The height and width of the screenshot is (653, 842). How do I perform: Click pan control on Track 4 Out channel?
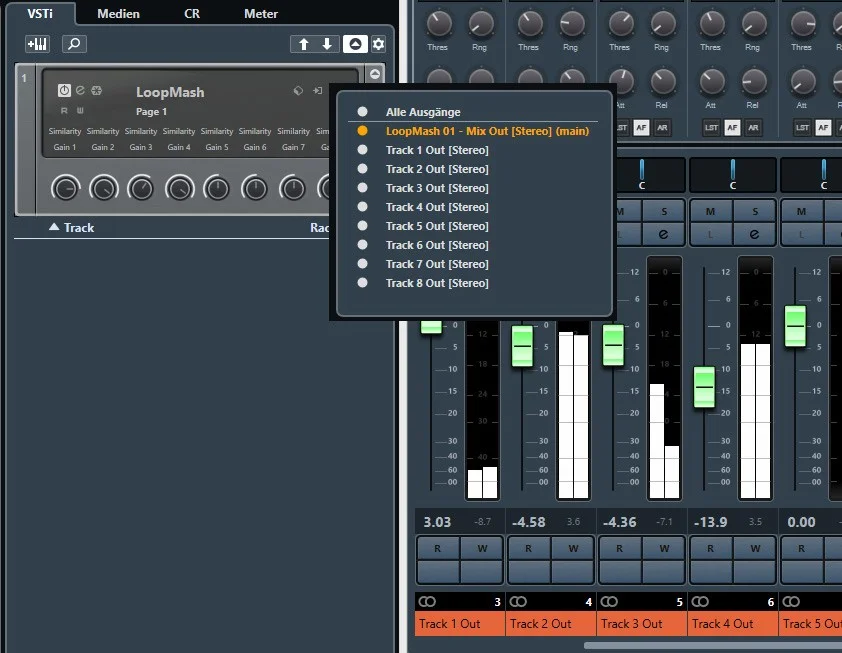(x=732, y=175)
